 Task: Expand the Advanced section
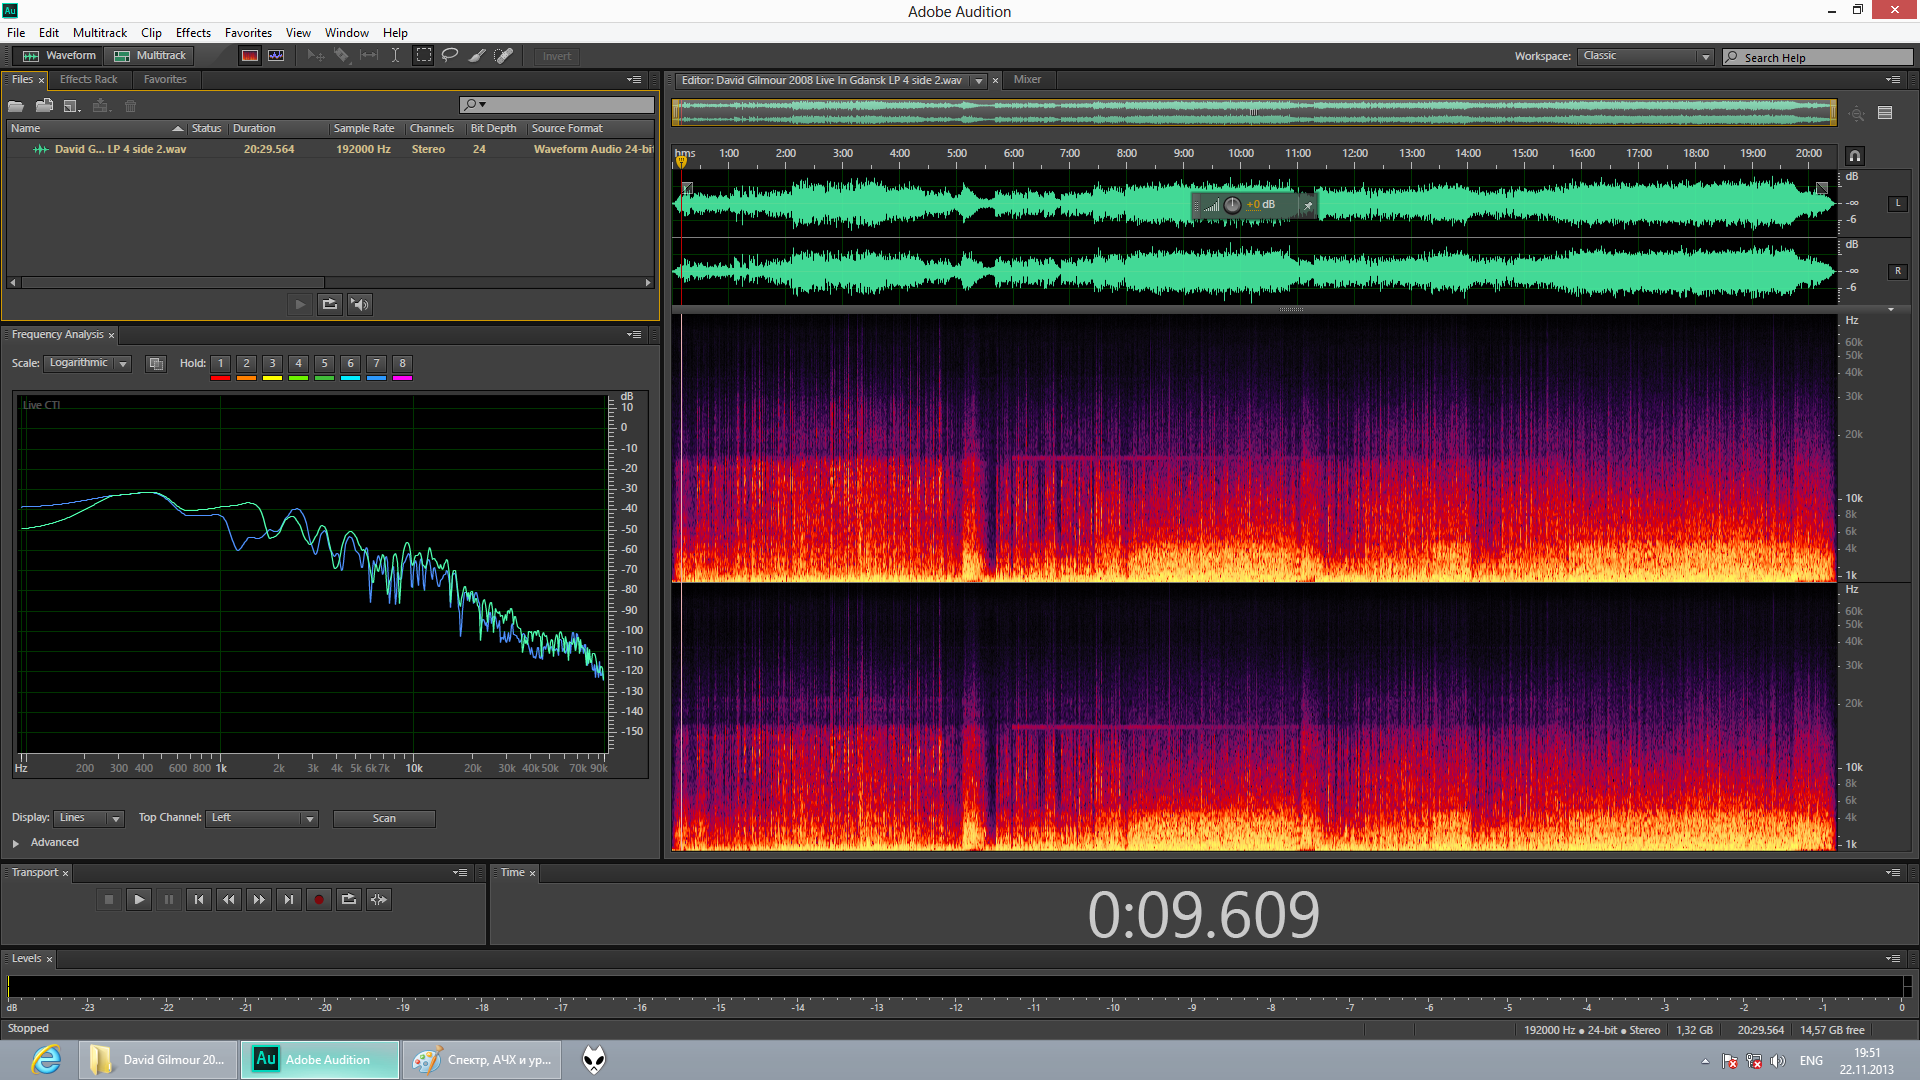coord(16,844)
